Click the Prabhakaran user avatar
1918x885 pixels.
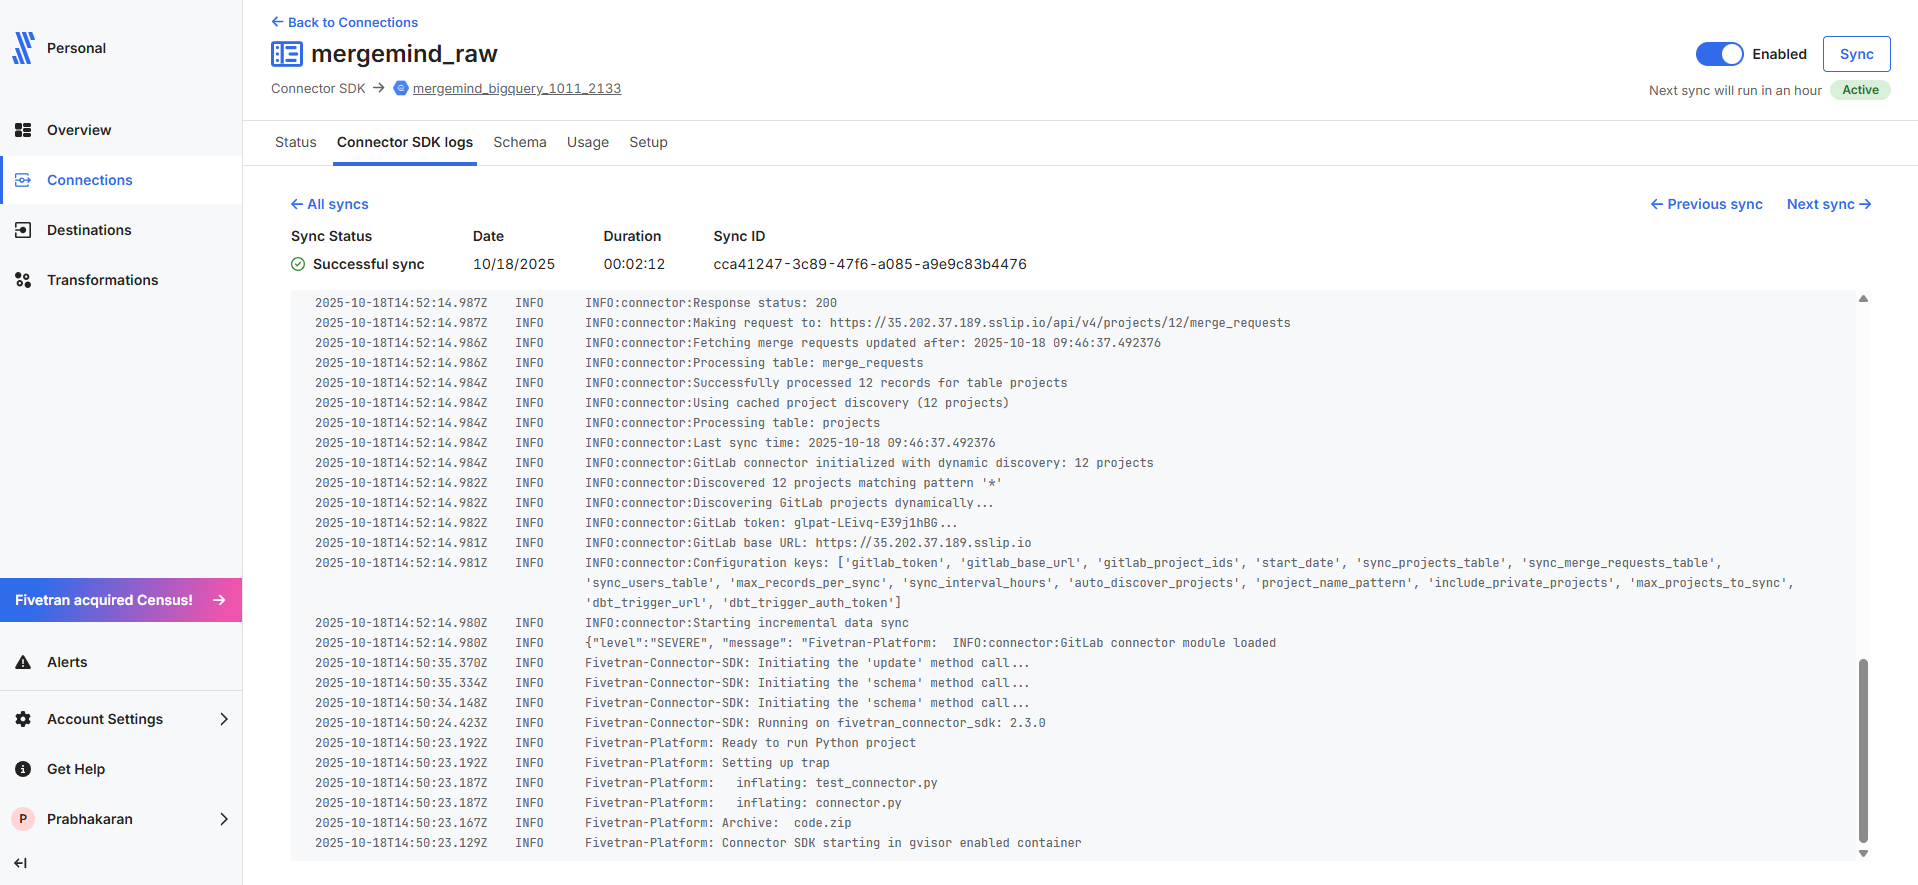(x=23, y=819)
